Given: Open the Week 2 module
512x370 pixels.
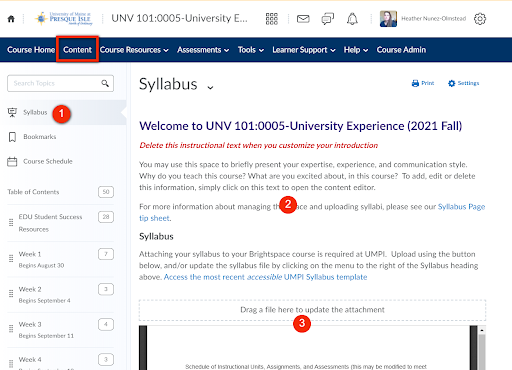Looking at the screenshot, I should [x=30, y=289].
